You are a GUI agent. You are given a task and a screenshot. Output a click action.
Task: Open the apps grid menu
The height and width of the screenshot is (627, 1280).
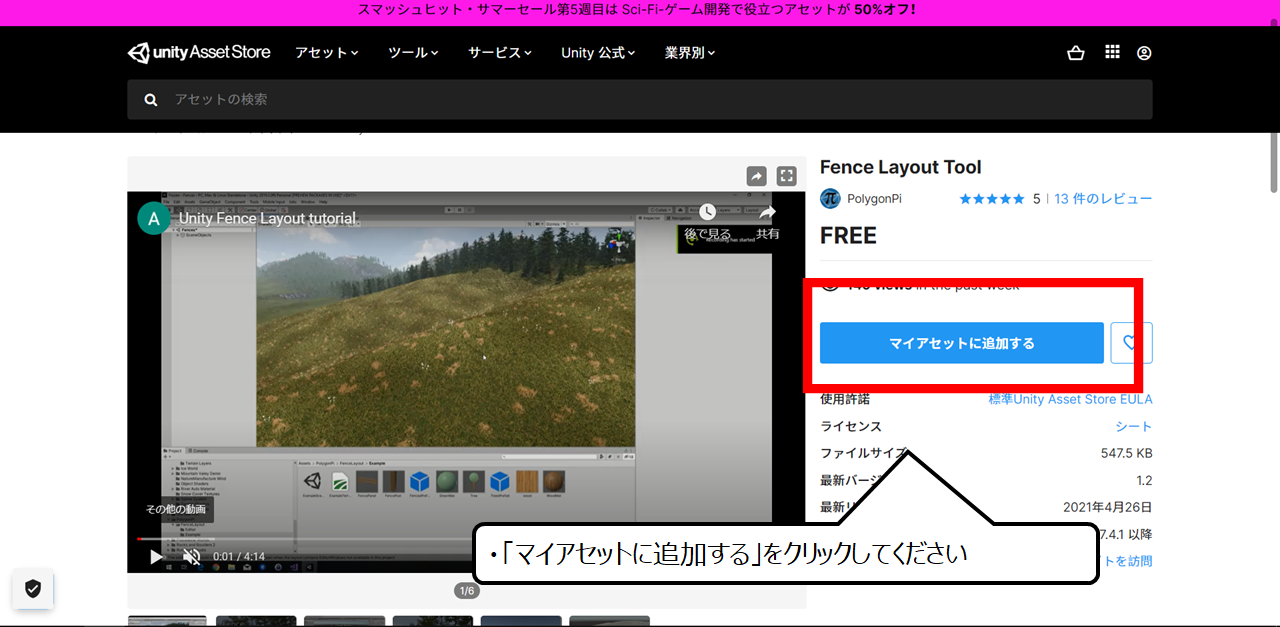[x=1112, y=53]
